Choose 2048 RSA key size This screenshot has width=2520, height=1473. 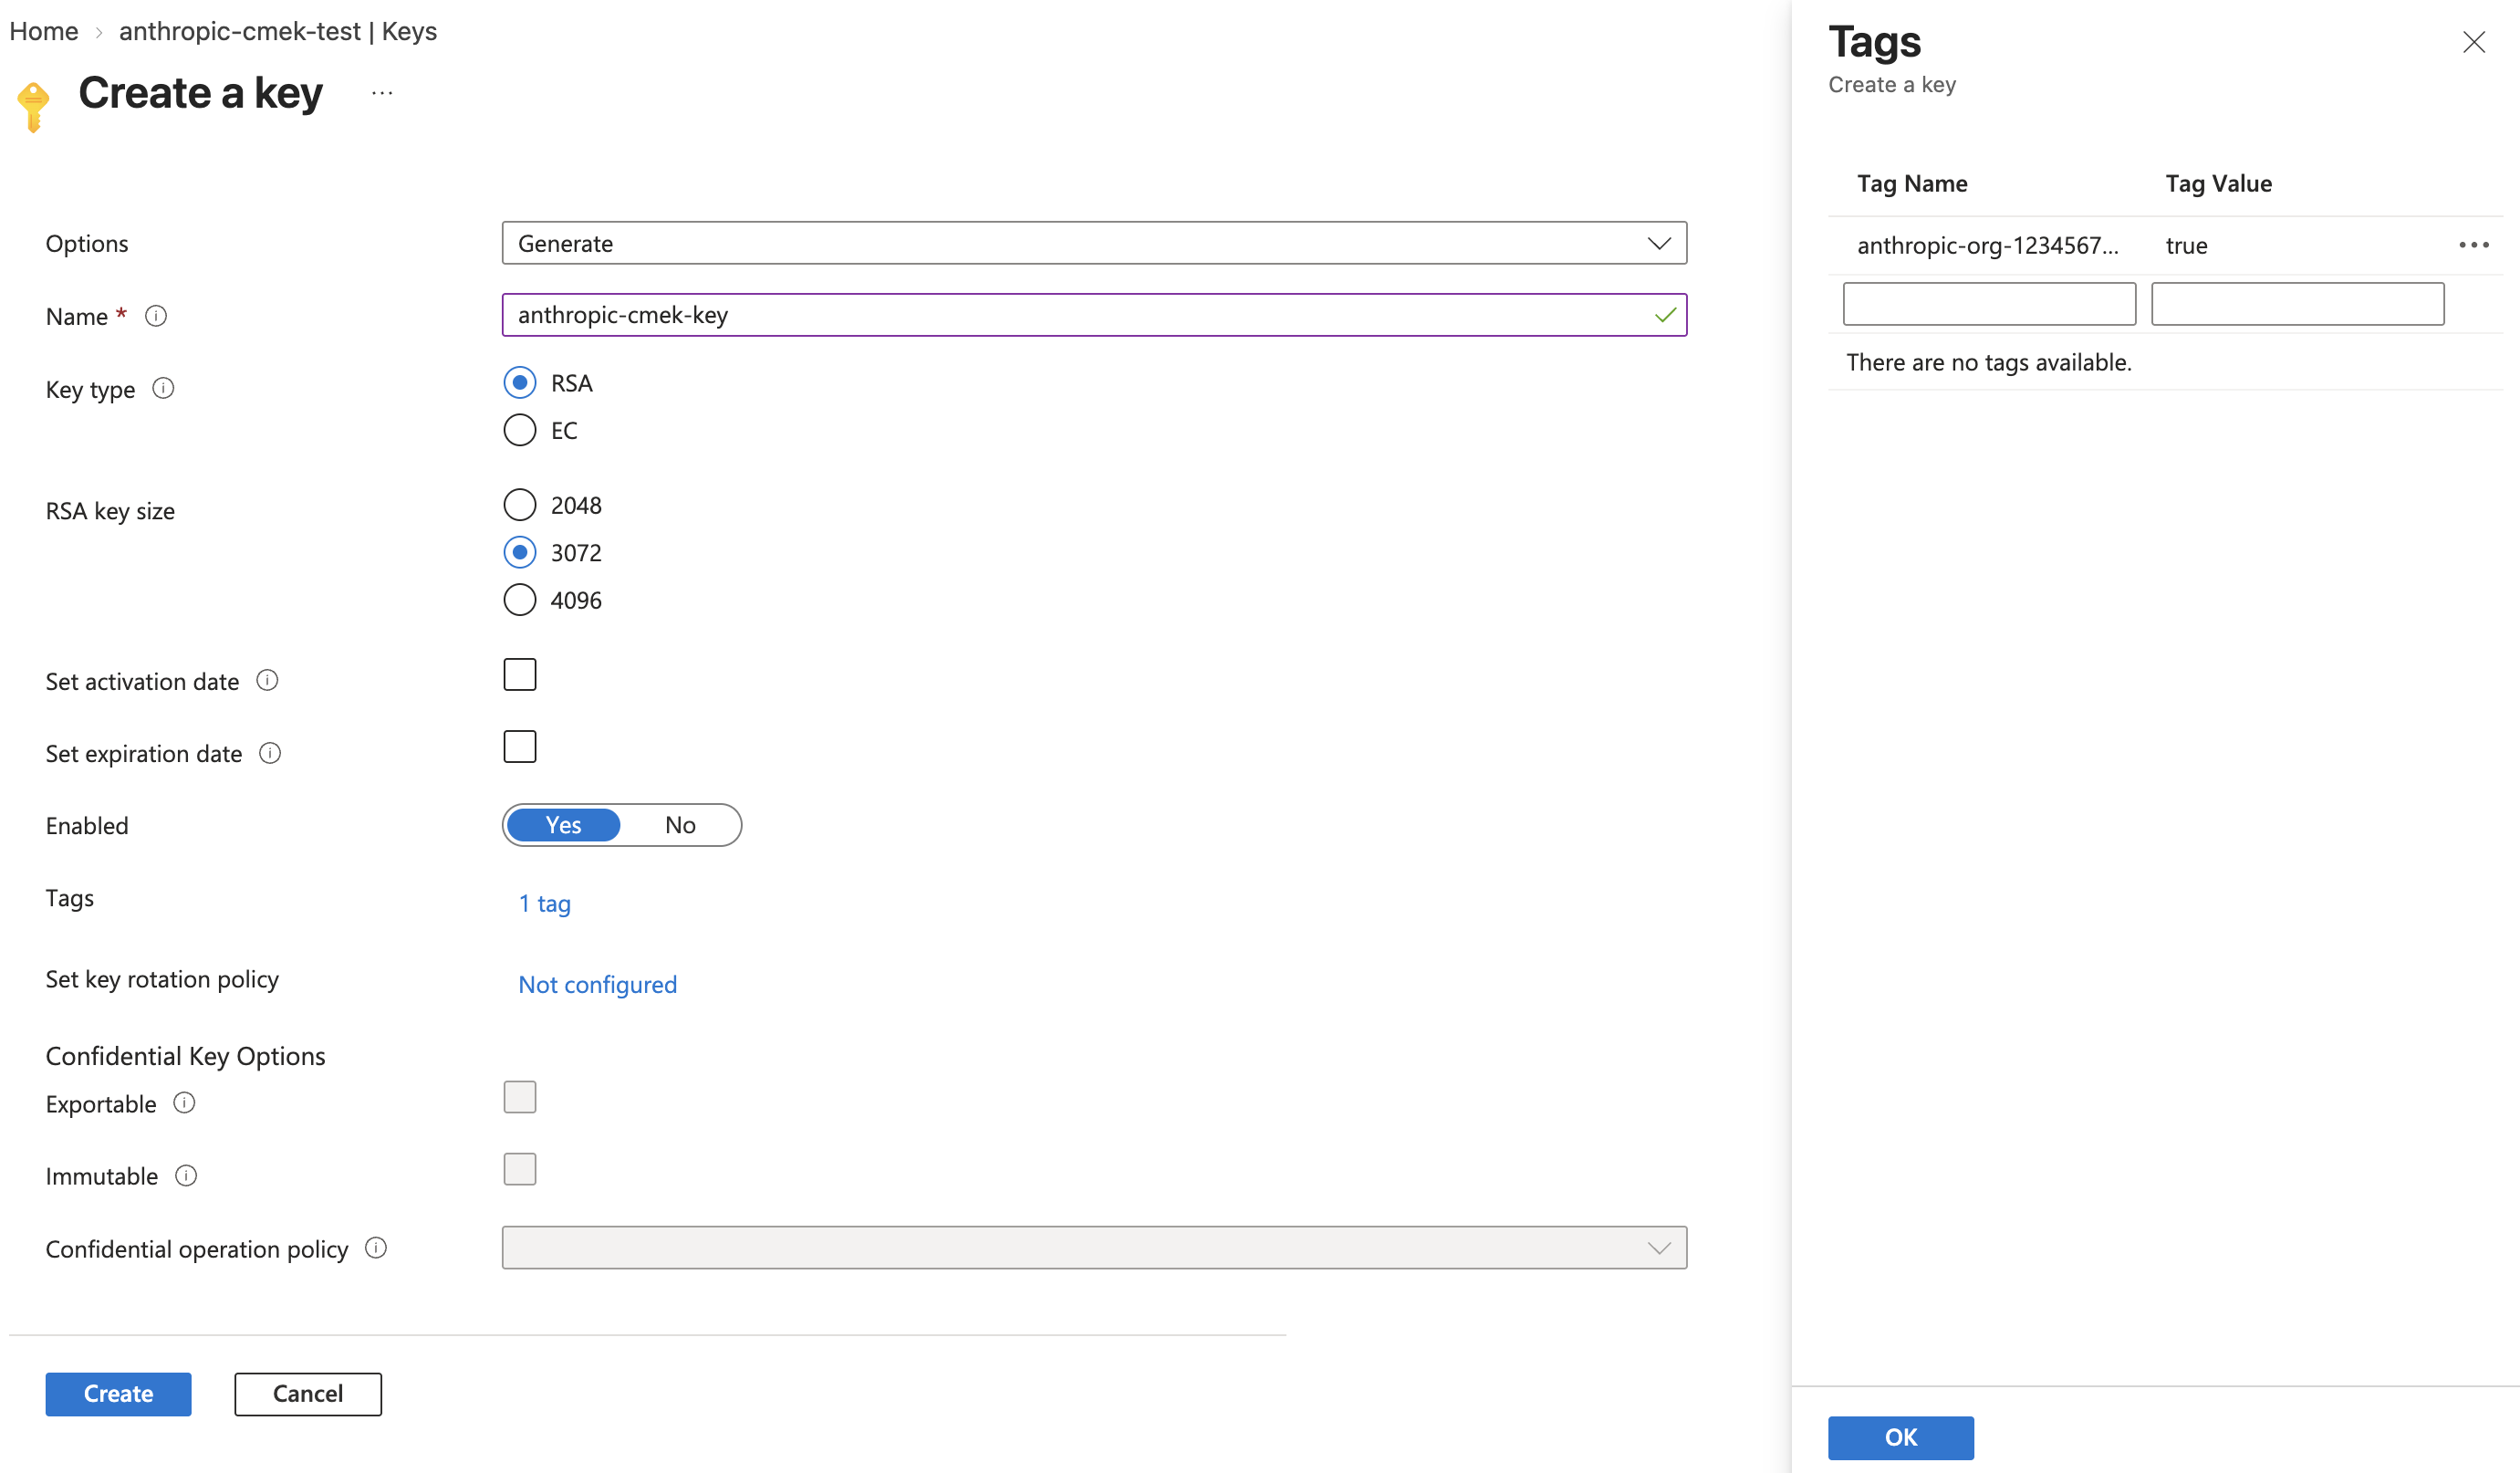click(520, 505)
